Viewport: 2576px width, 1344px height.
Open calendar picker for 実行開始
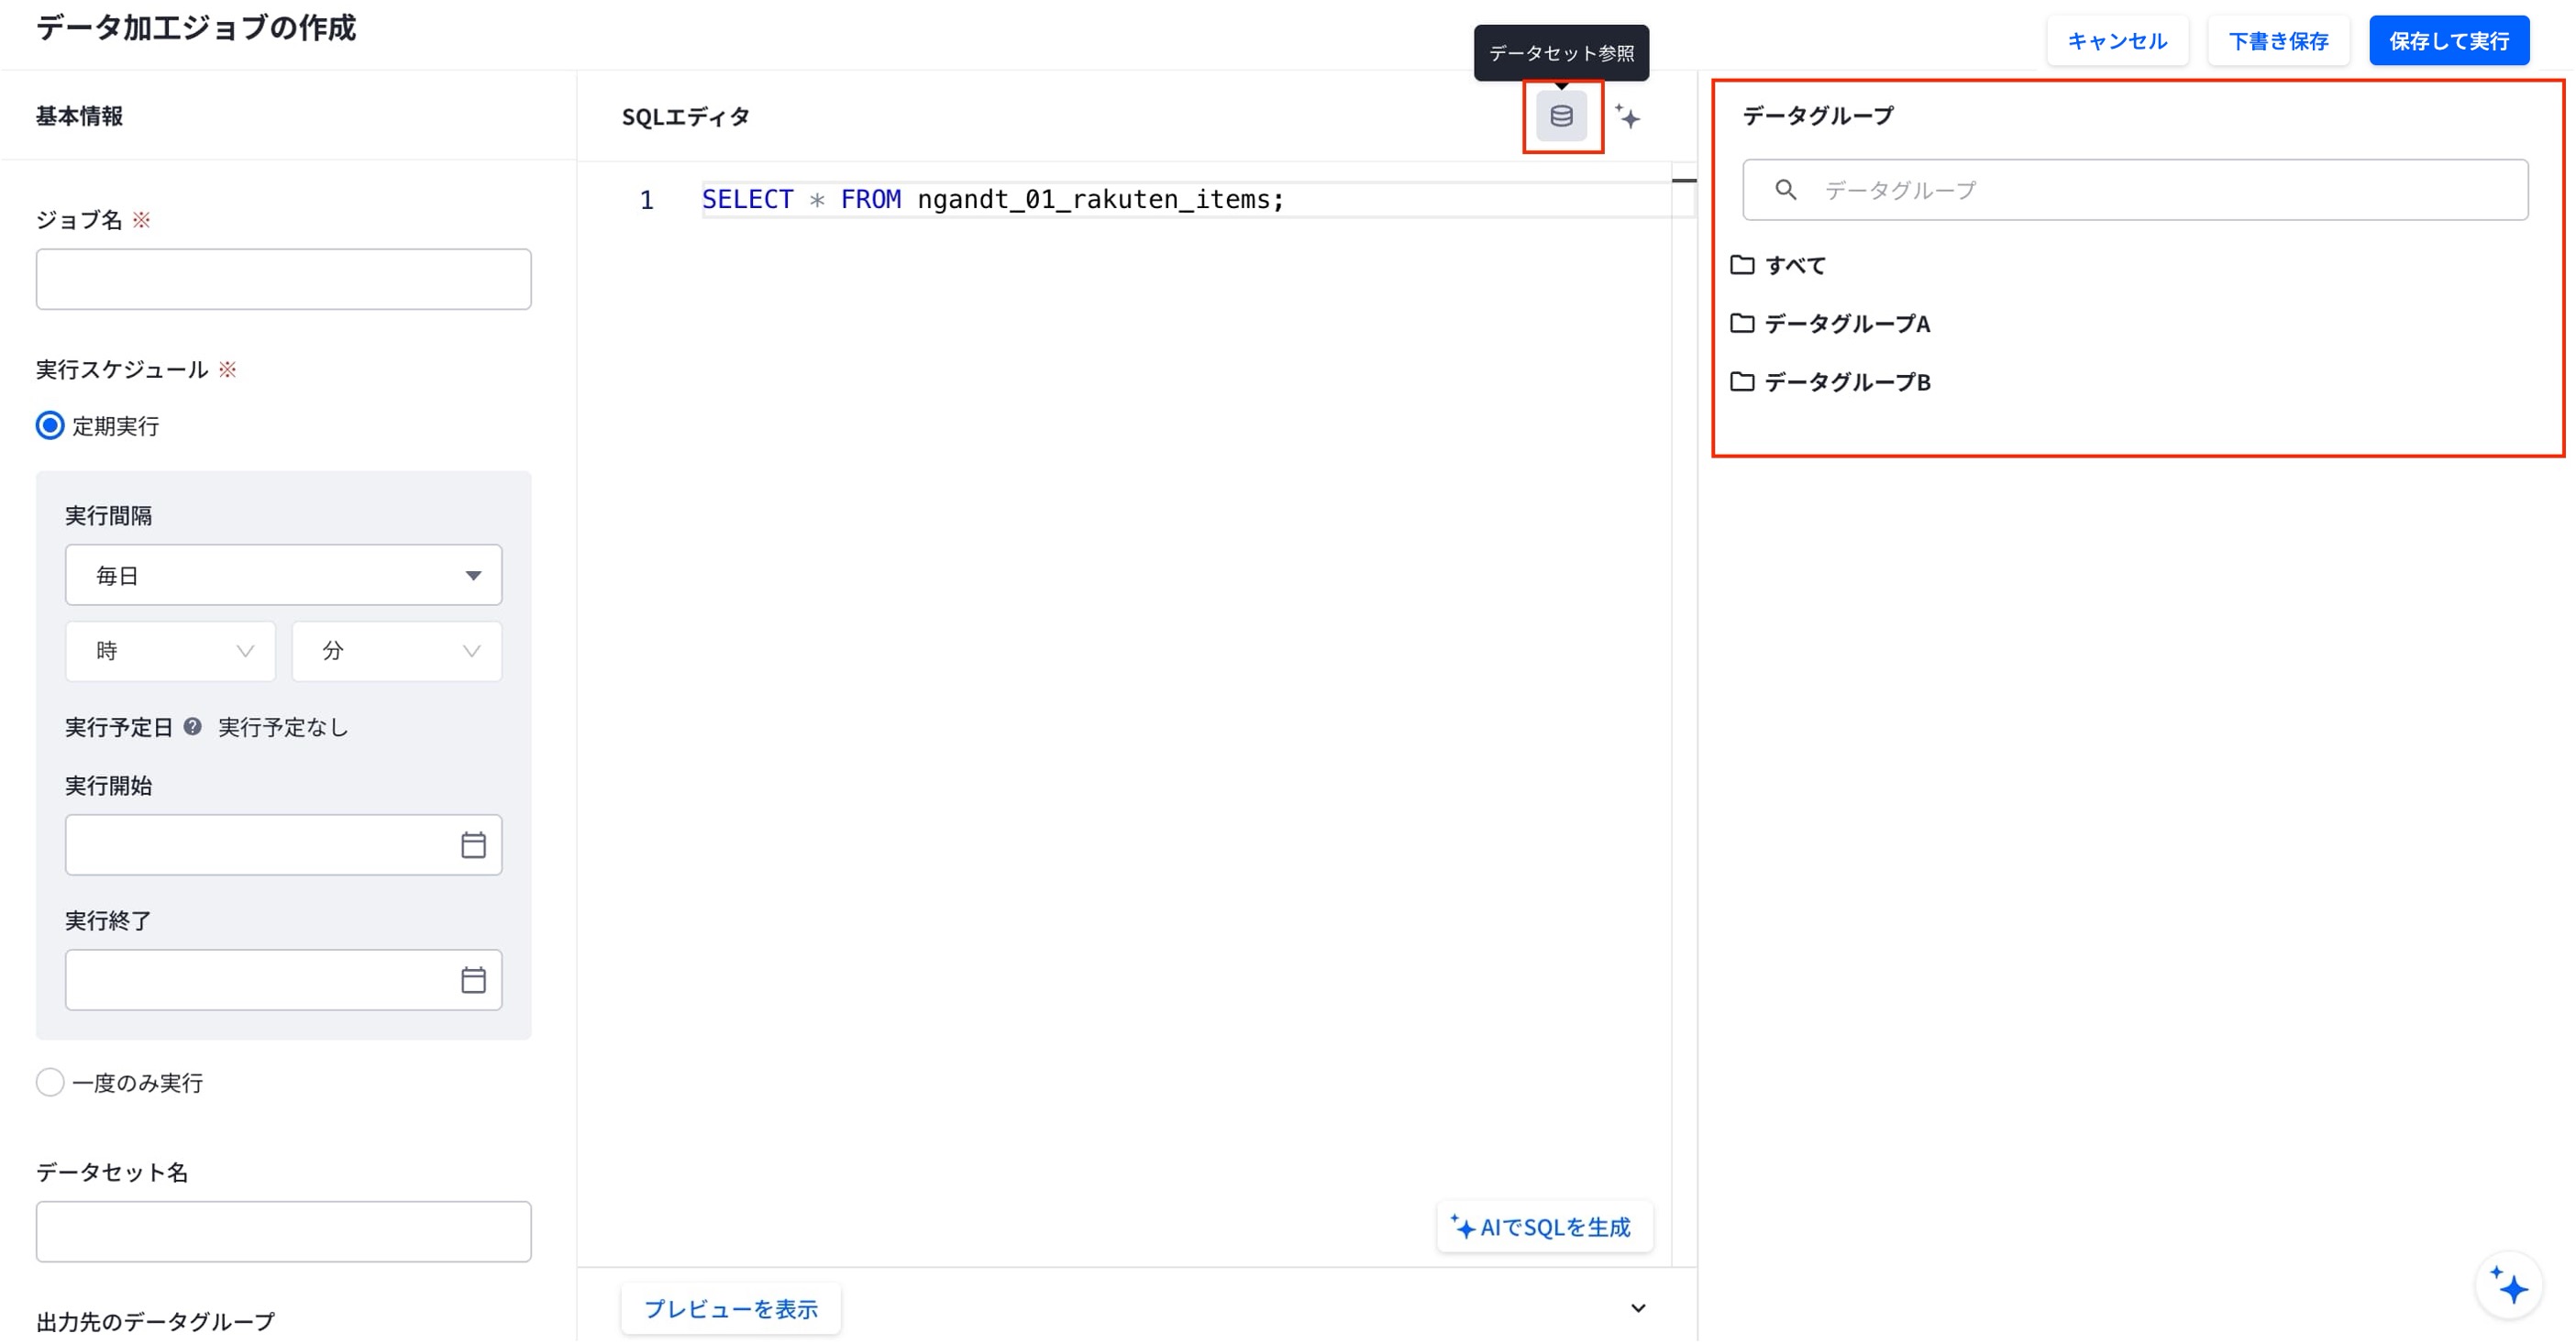(x=473, y=845)
